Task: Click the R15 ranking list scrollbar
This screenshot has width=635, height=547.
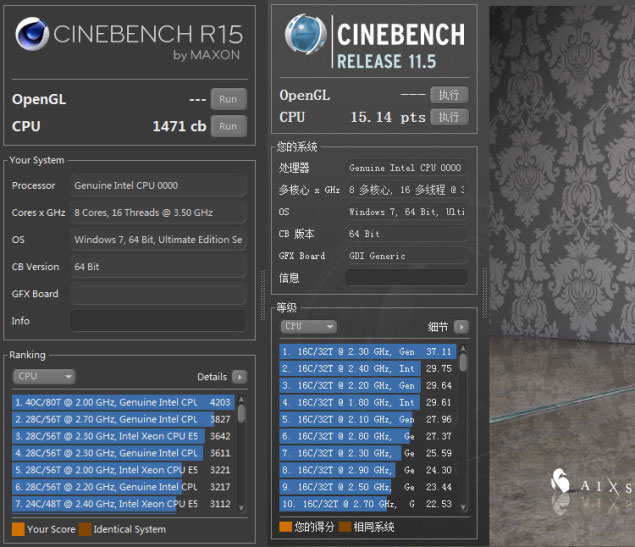Action: 241,450
